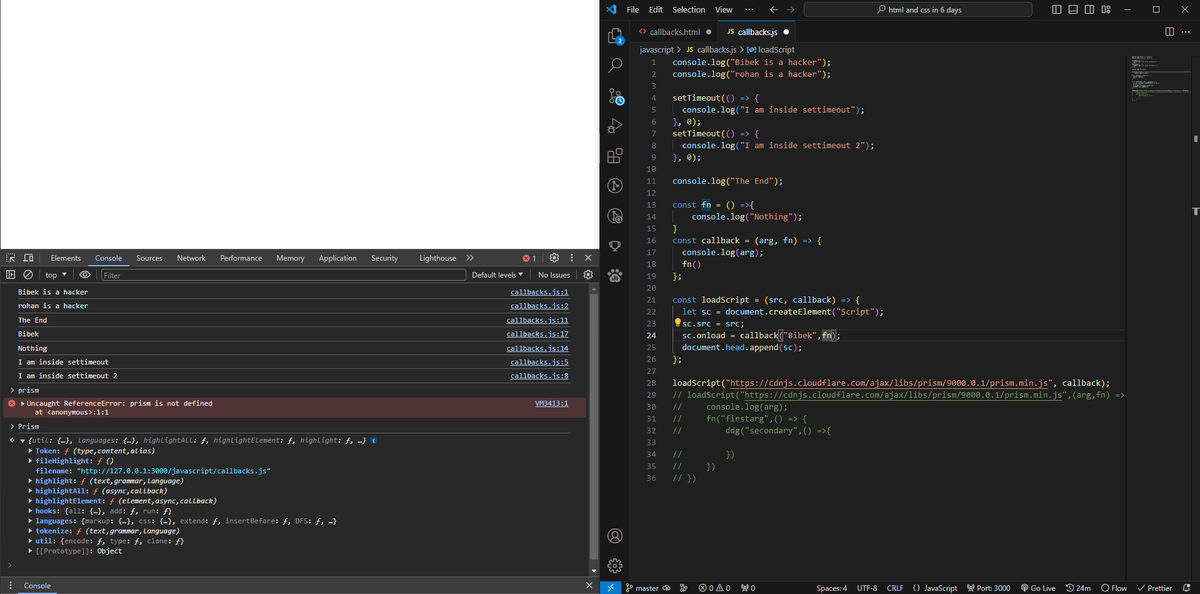Toggle Go Live server
Image resolution: width=1200 pixels, height=594 pixels.
pyautogui.click(x=1038, y=587)
